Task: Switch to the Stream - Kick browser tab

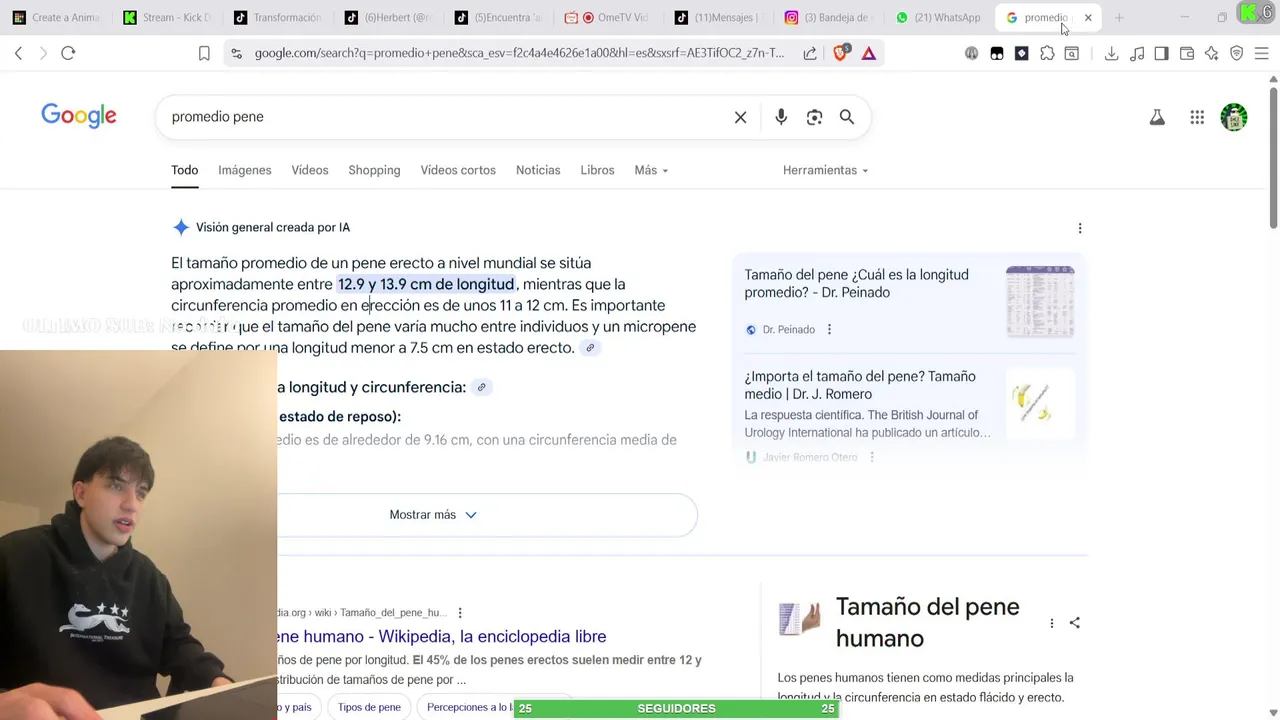Action: coord(167,17)
